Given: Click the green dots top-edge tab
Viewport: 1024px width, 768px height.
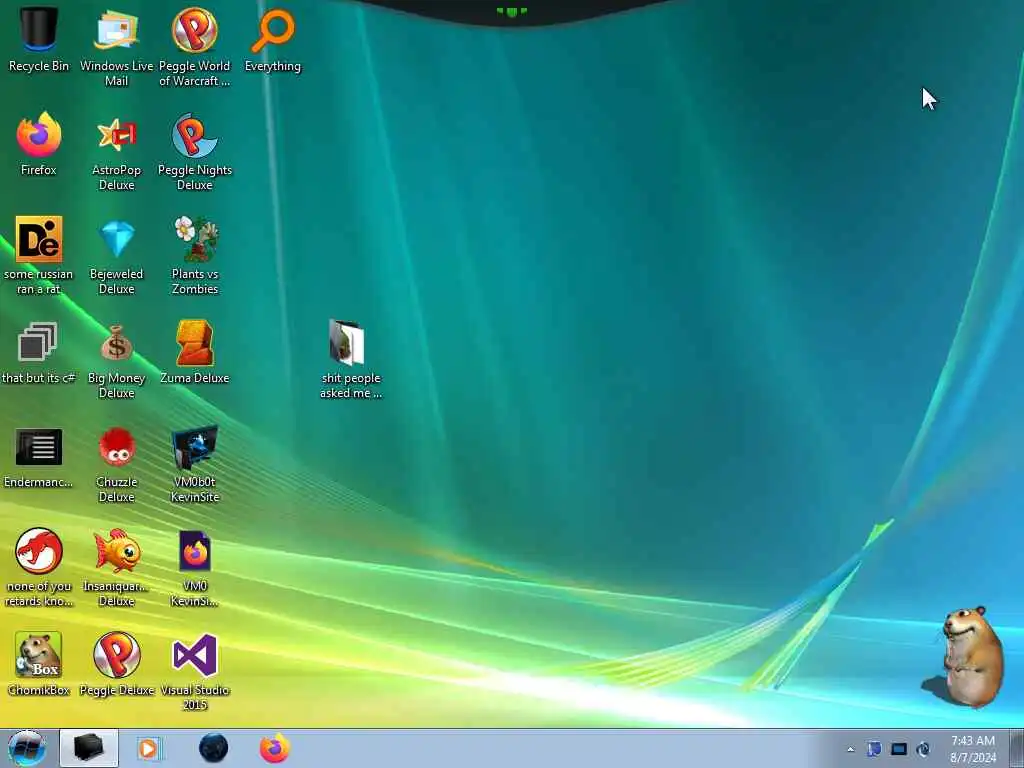Looking at the screenshot, I should pos(511,12).
